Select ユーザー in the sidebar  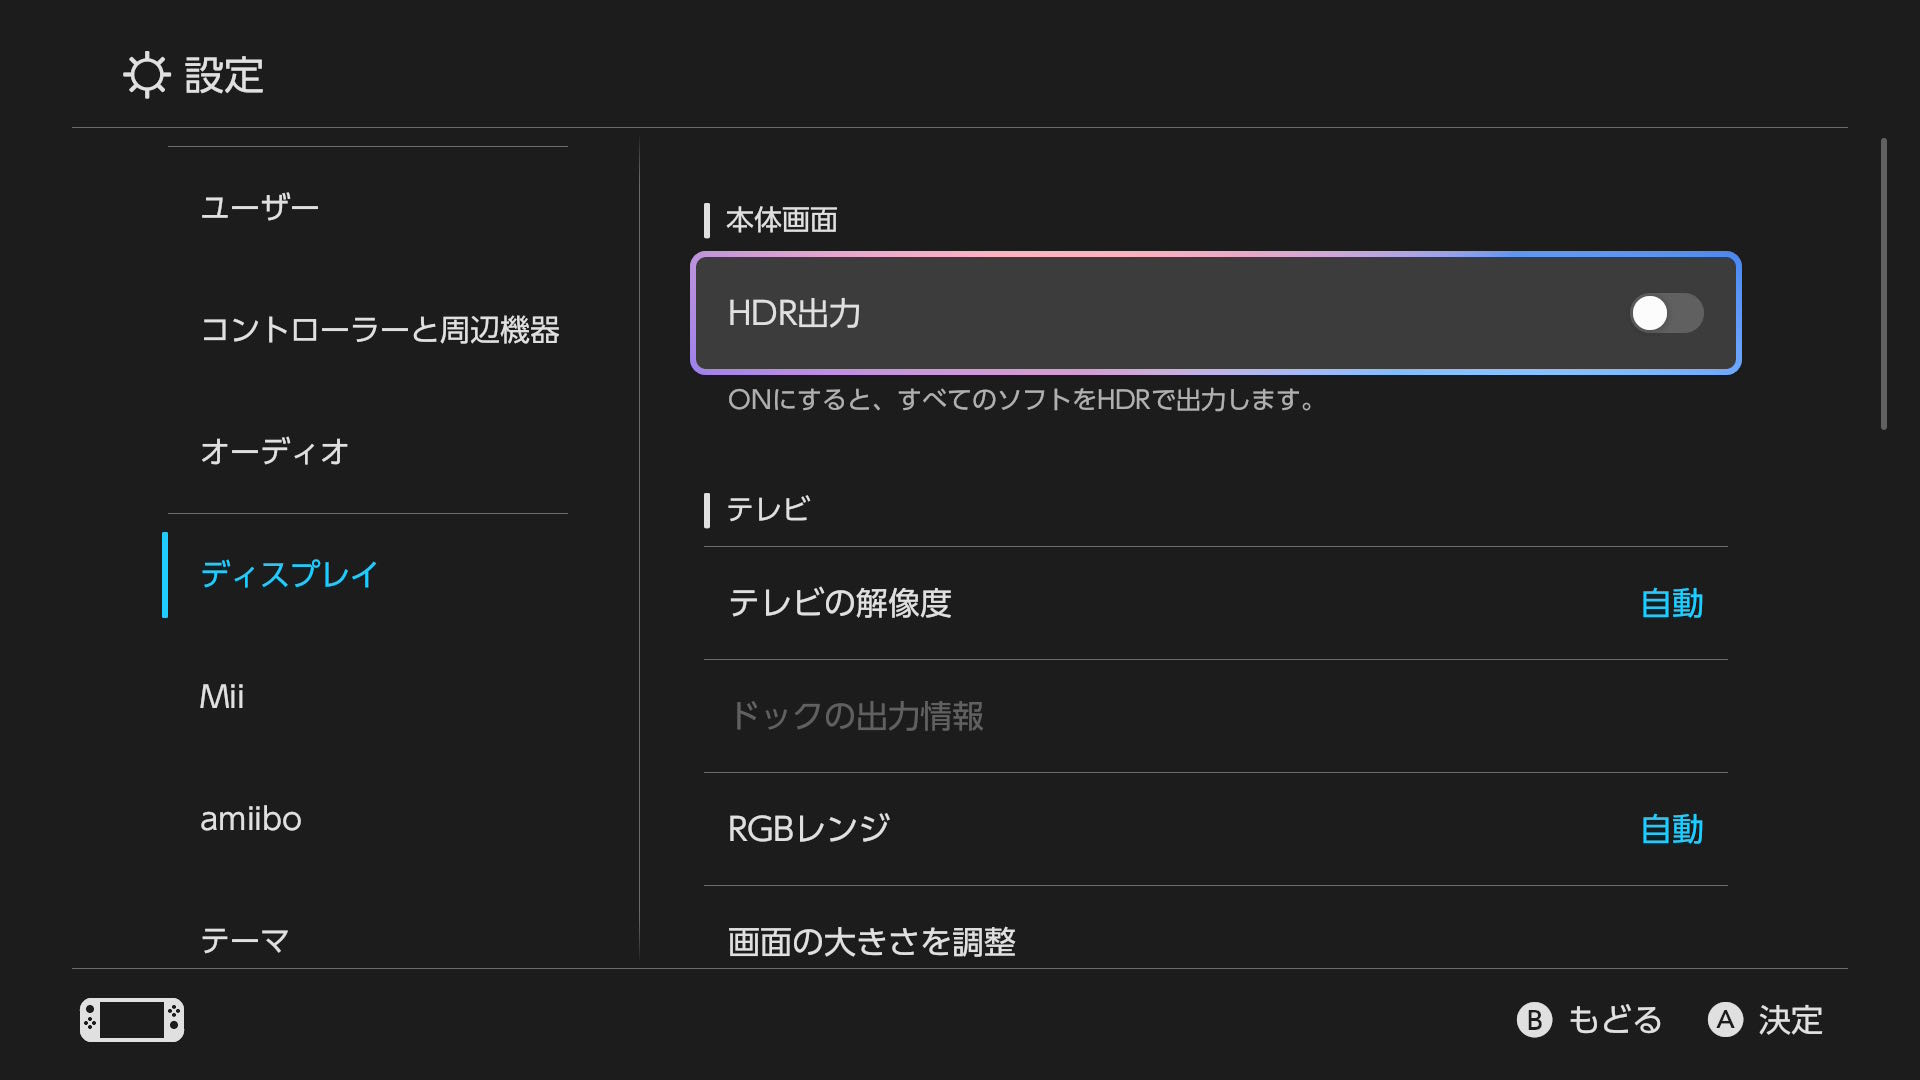tap(260, 207)
